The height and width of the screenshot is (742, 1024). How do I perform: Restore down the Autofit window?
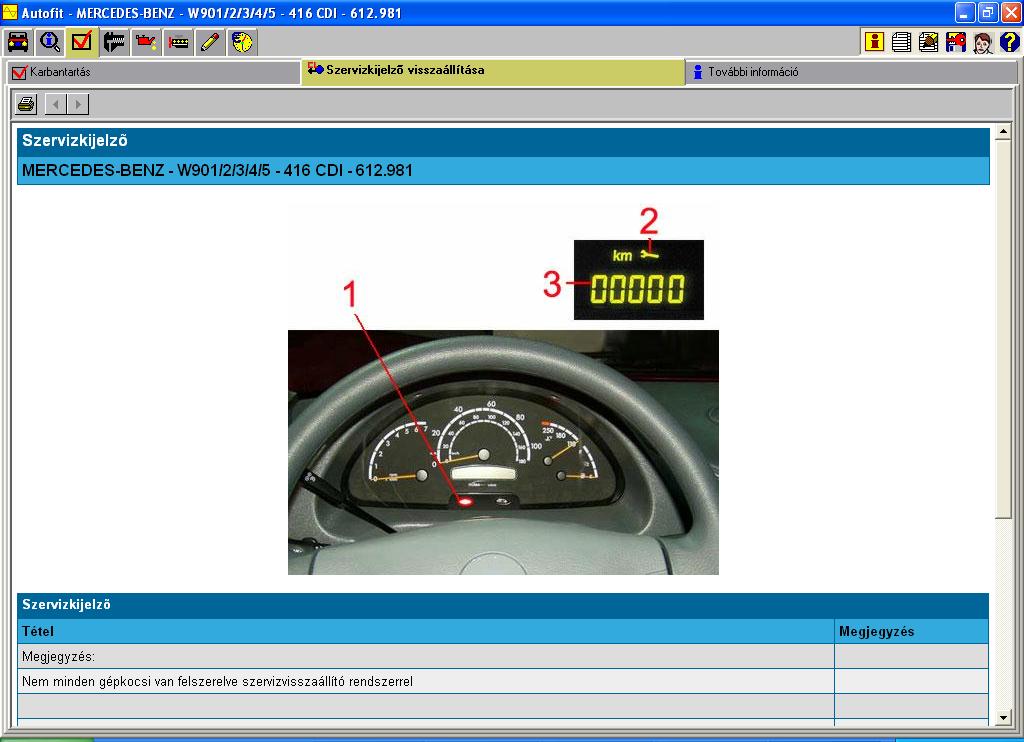coord(987,12)
